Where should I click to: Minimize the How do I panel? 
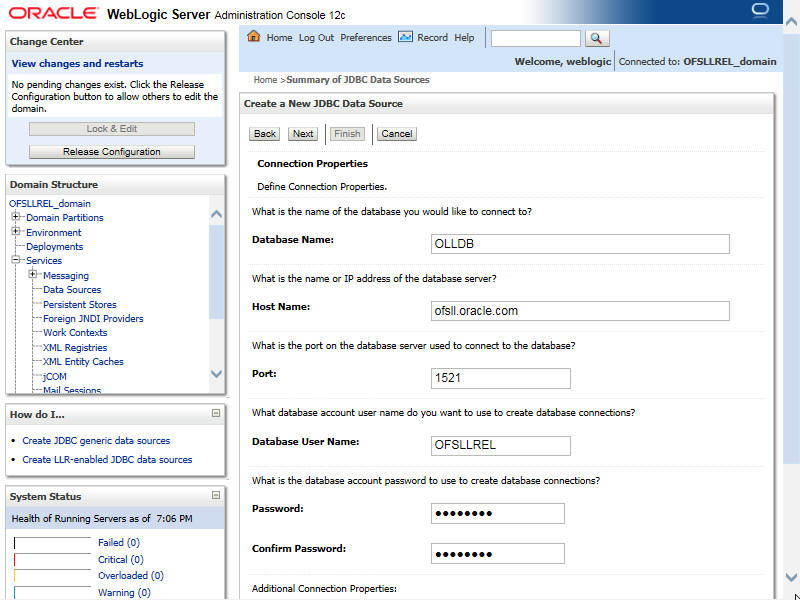click(216, 413)
